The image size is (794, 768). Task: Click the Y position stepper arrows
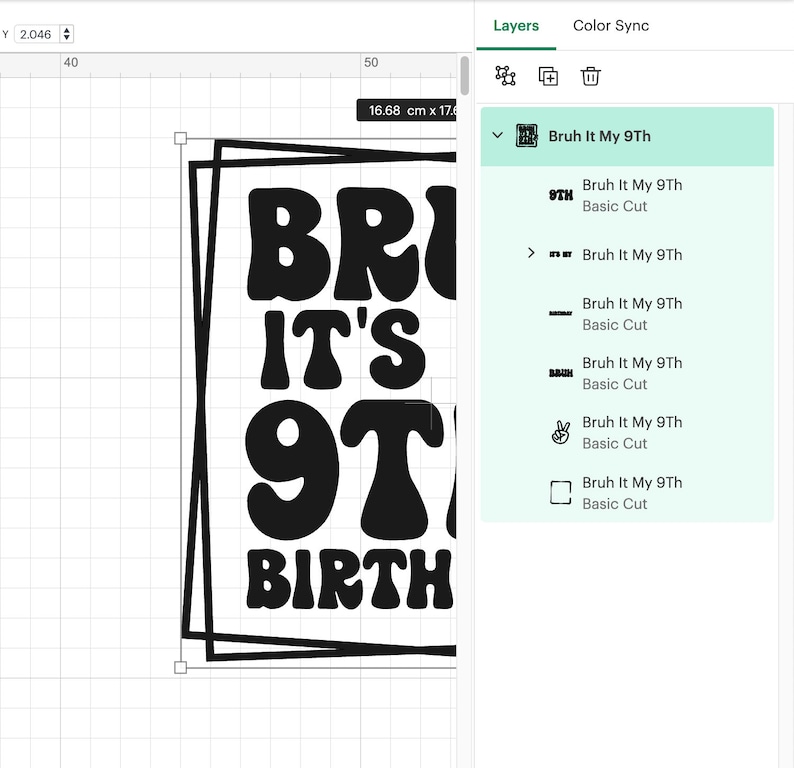click(x=66, y=34)
